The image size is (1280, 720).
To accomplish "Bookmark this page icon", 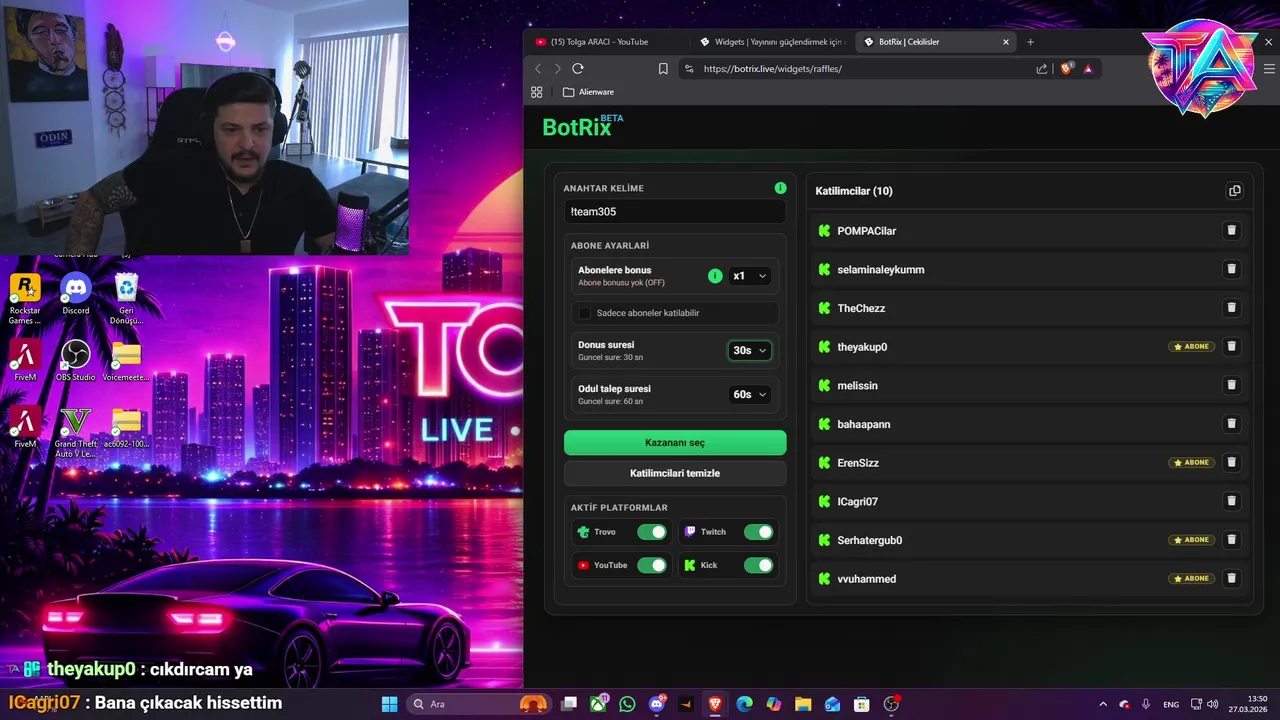I will (x=663, y=69).
